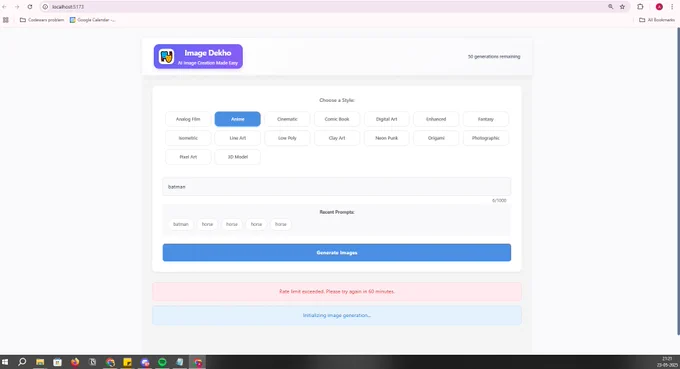680x369 pixels.
Task: Open File Explorer from the taskbar
Action: [x=40, y=362]
